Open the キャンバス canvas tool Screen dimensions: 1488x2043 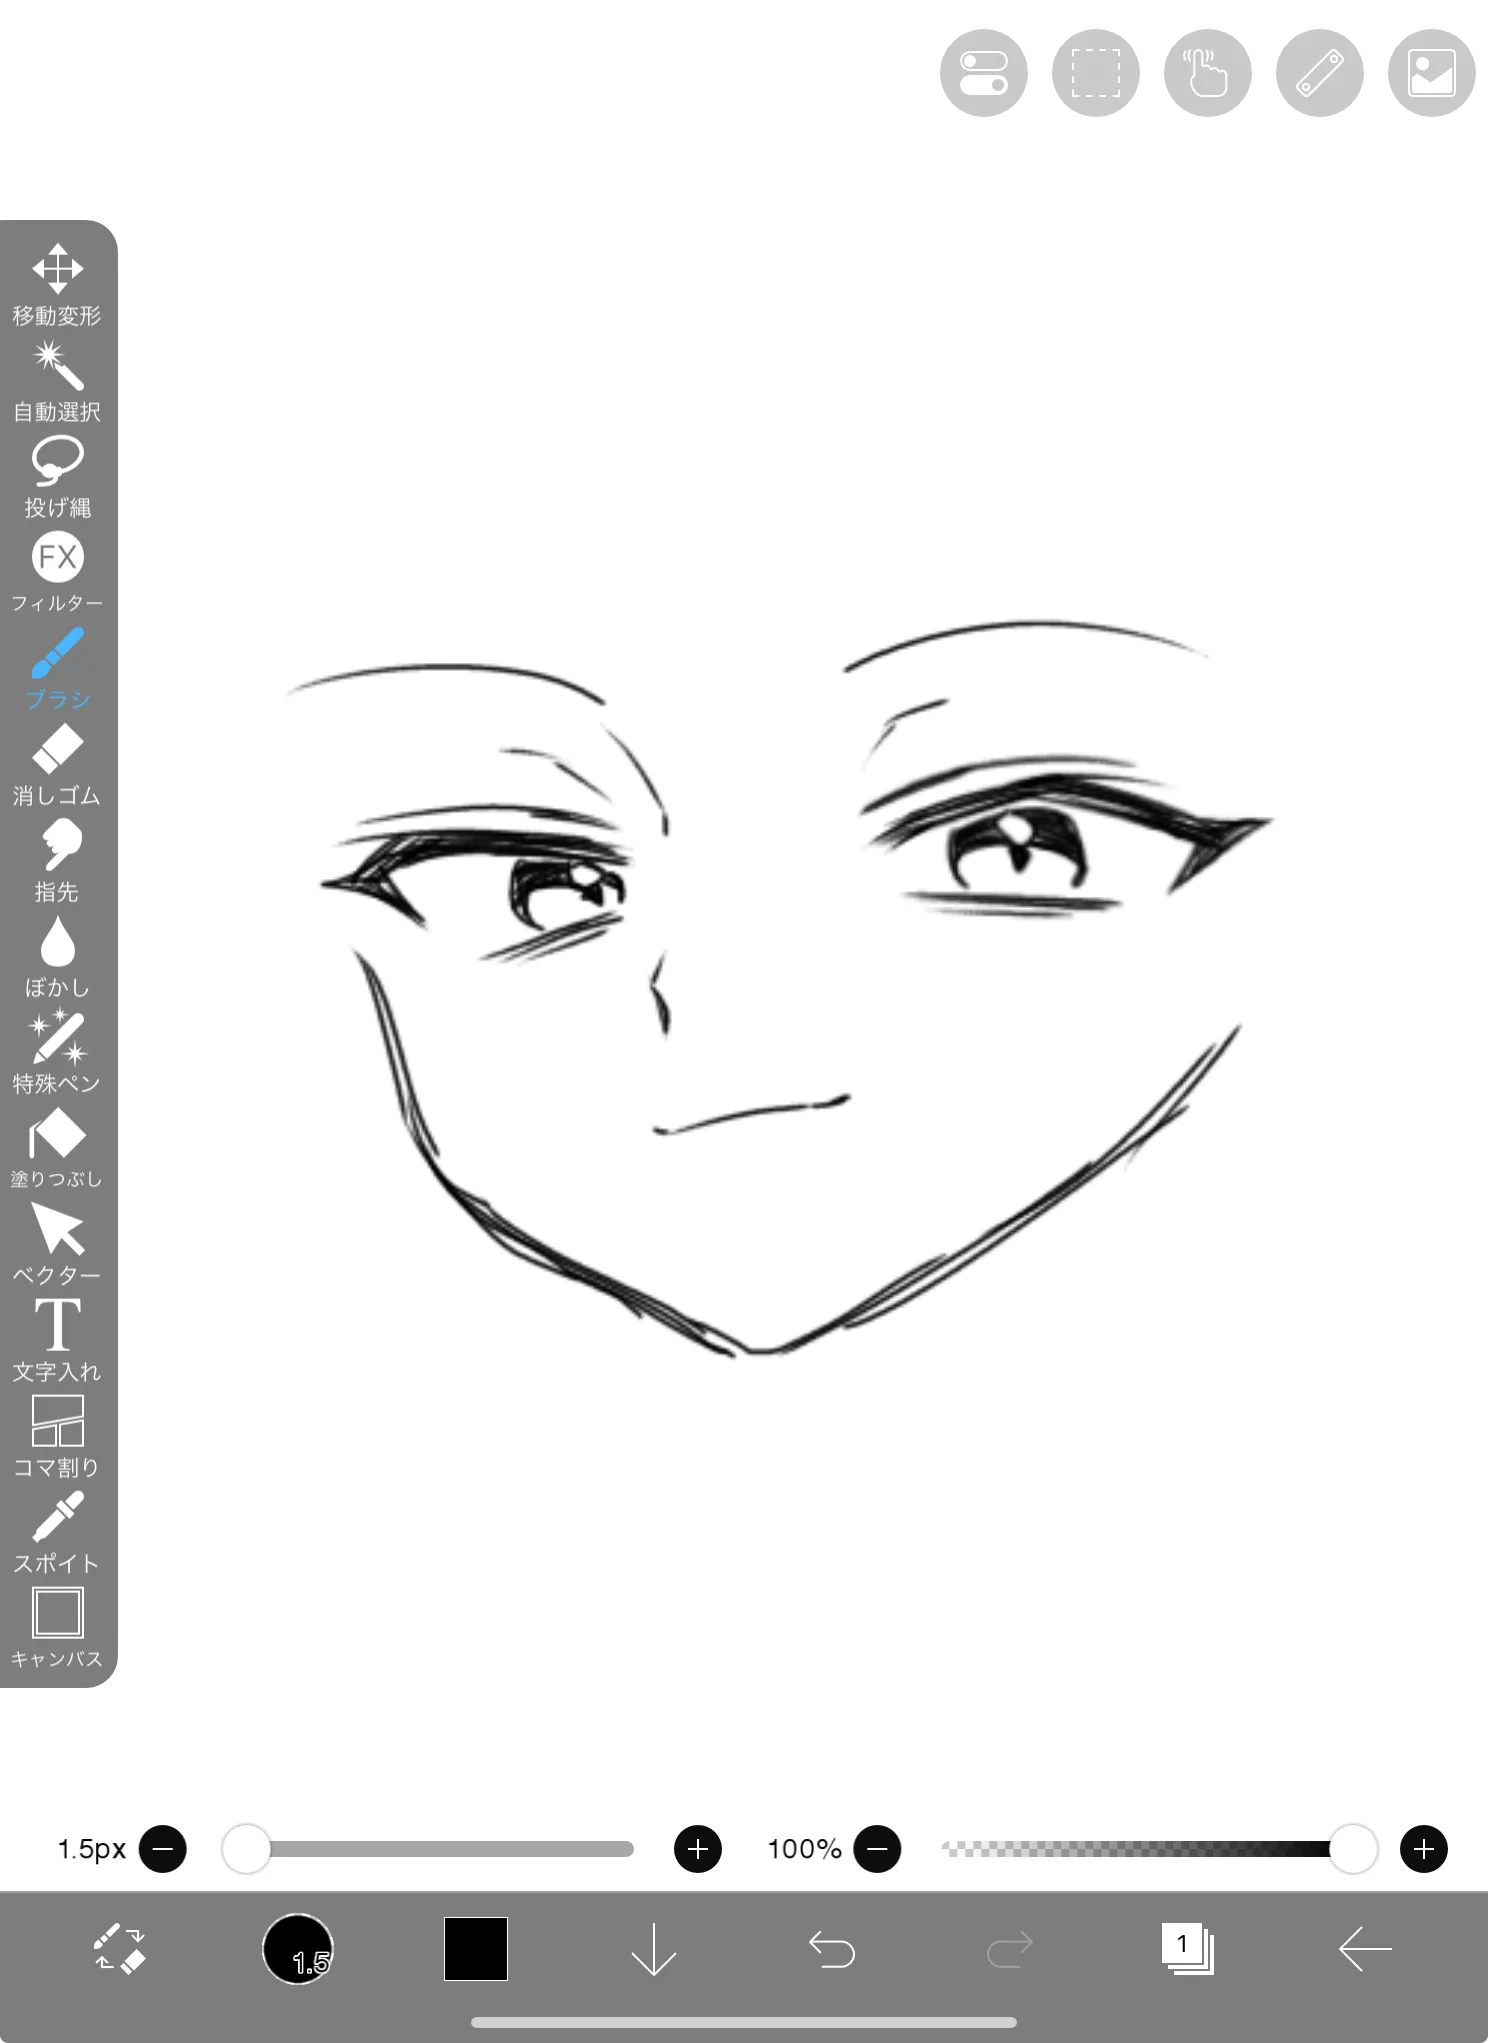click(57, 1629)
